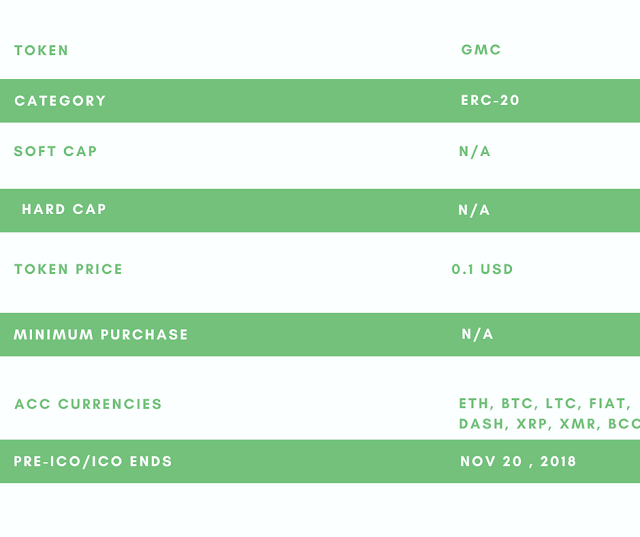
Task: Select the 0.1 USD price value
Action: 482,269
